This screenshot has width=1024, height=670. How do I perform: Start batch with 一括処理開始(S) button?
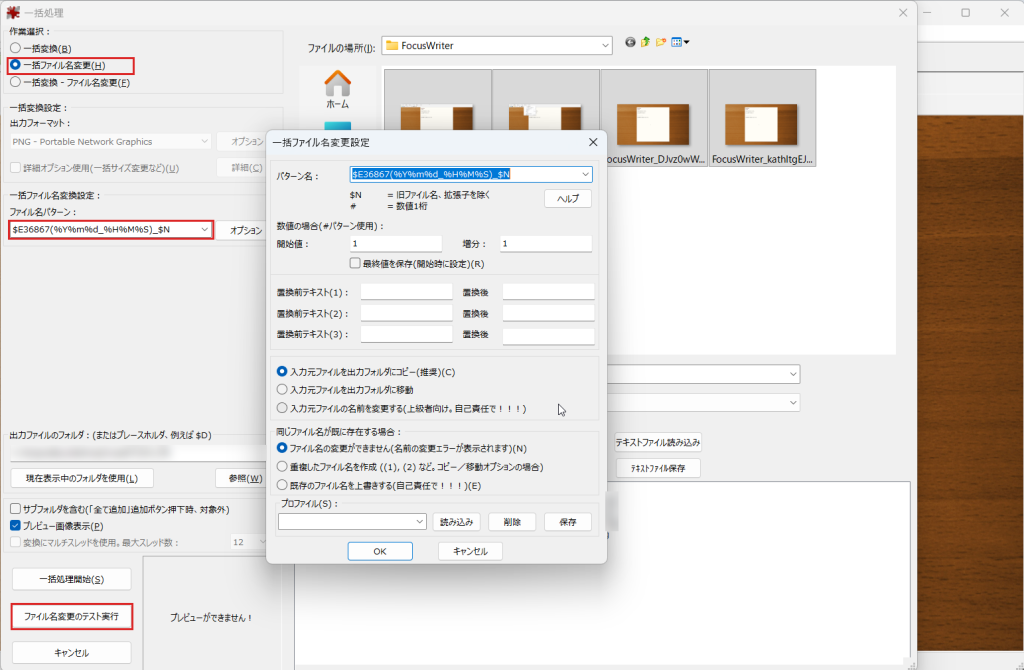click(72, 579)
